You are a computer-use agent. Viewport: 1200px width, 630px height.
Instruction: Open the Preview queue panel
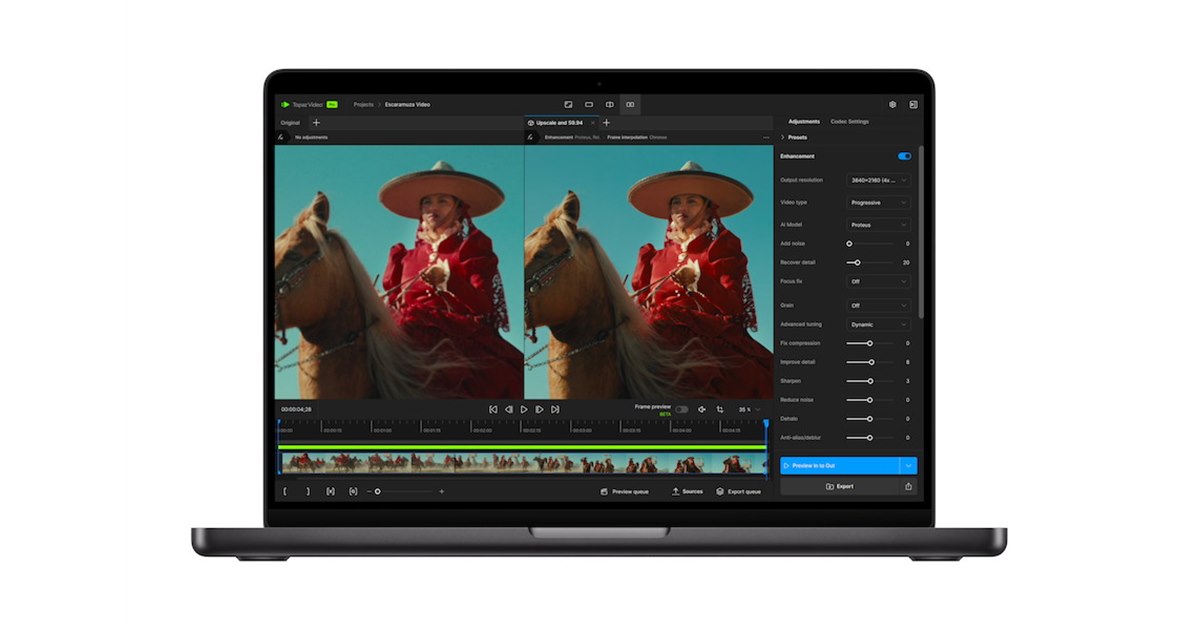coord(625,491)
